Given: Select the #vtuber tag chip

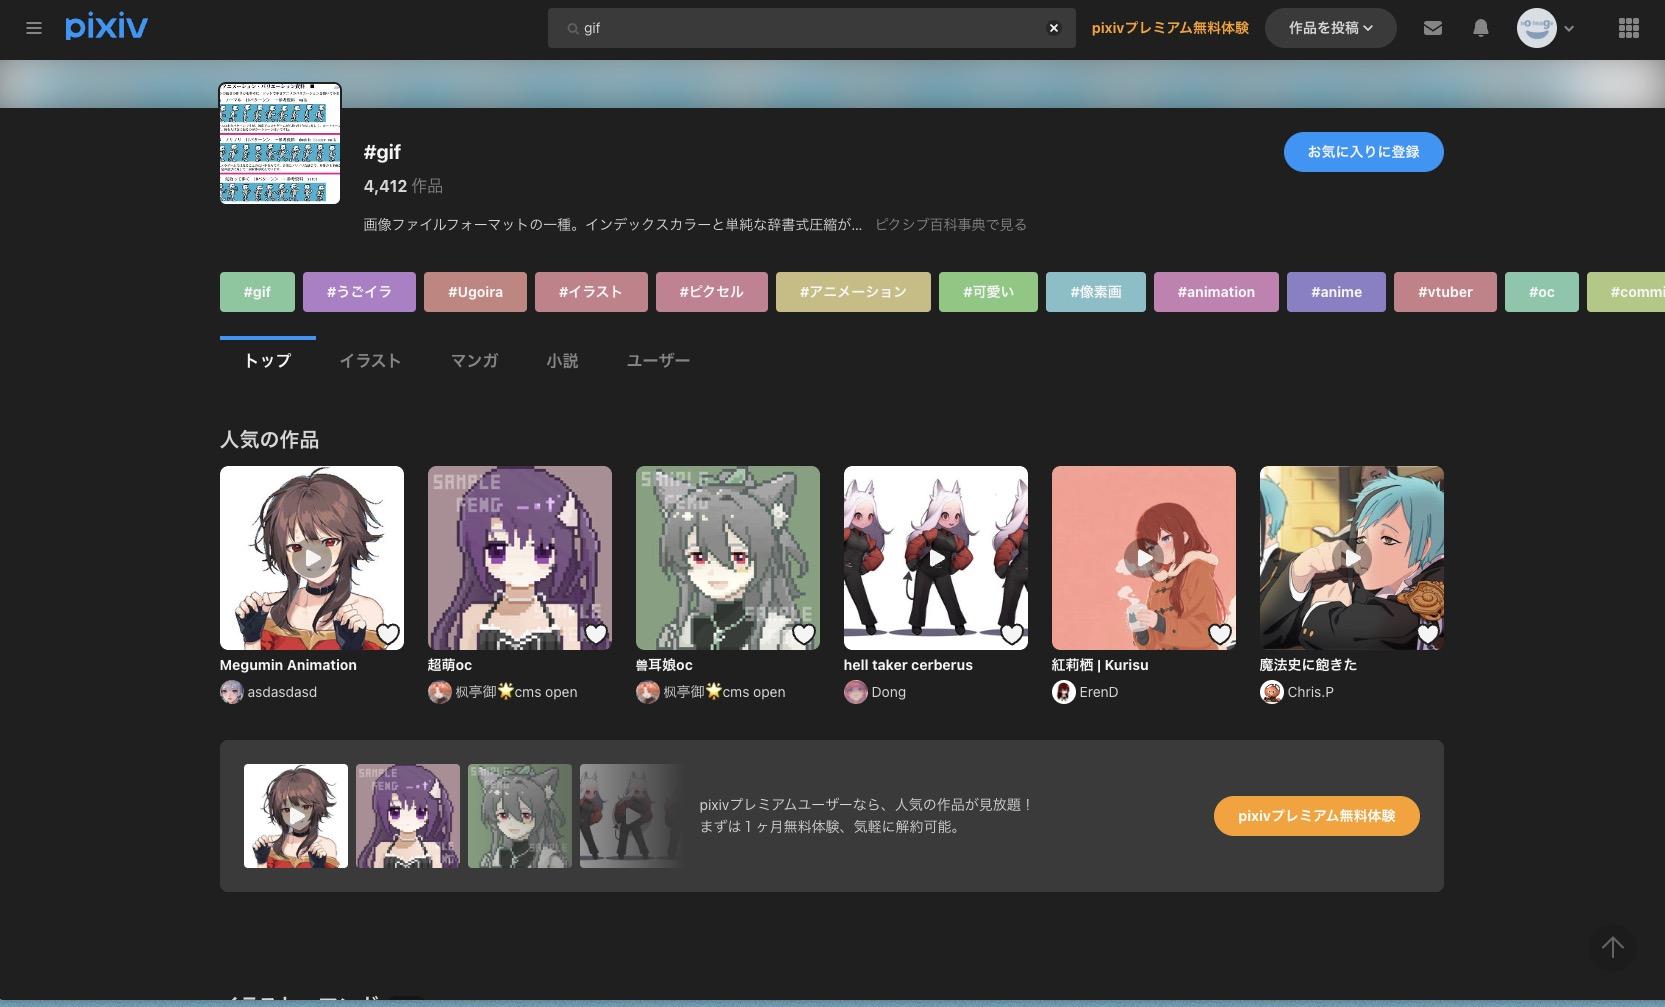Looking at the screenshot, I should [x=1445, y=292].
